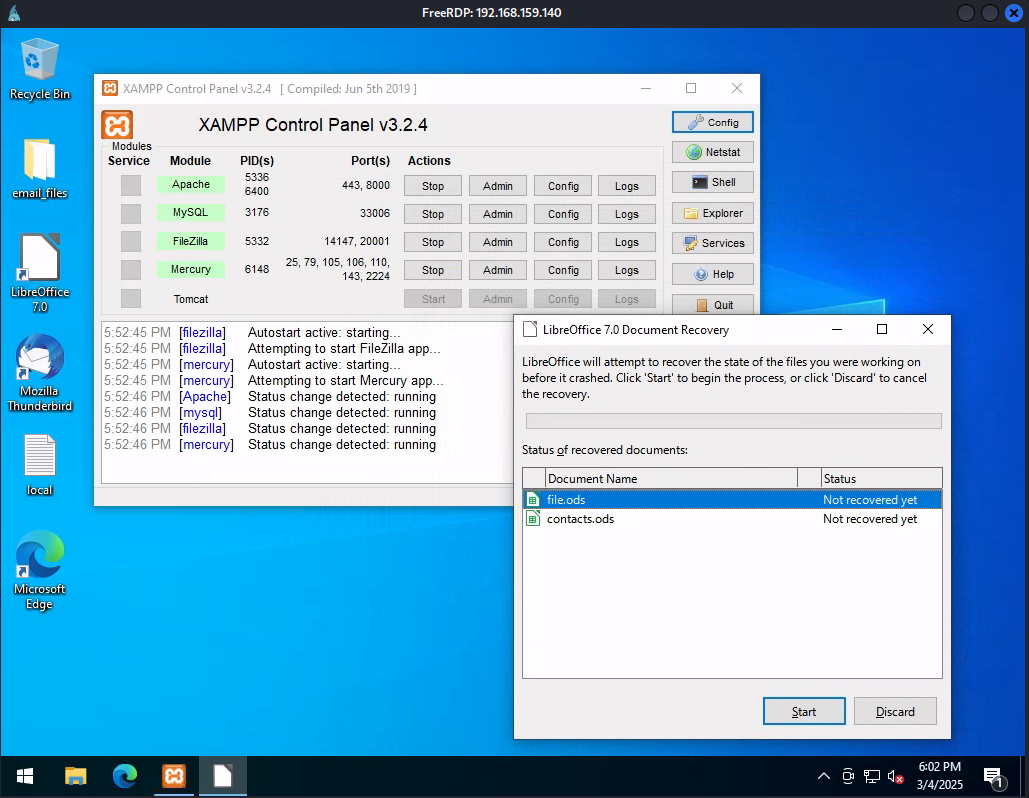Click the muted volume tray icon
The width and height of the screenshot is (1029, 798).
[895, 777]
